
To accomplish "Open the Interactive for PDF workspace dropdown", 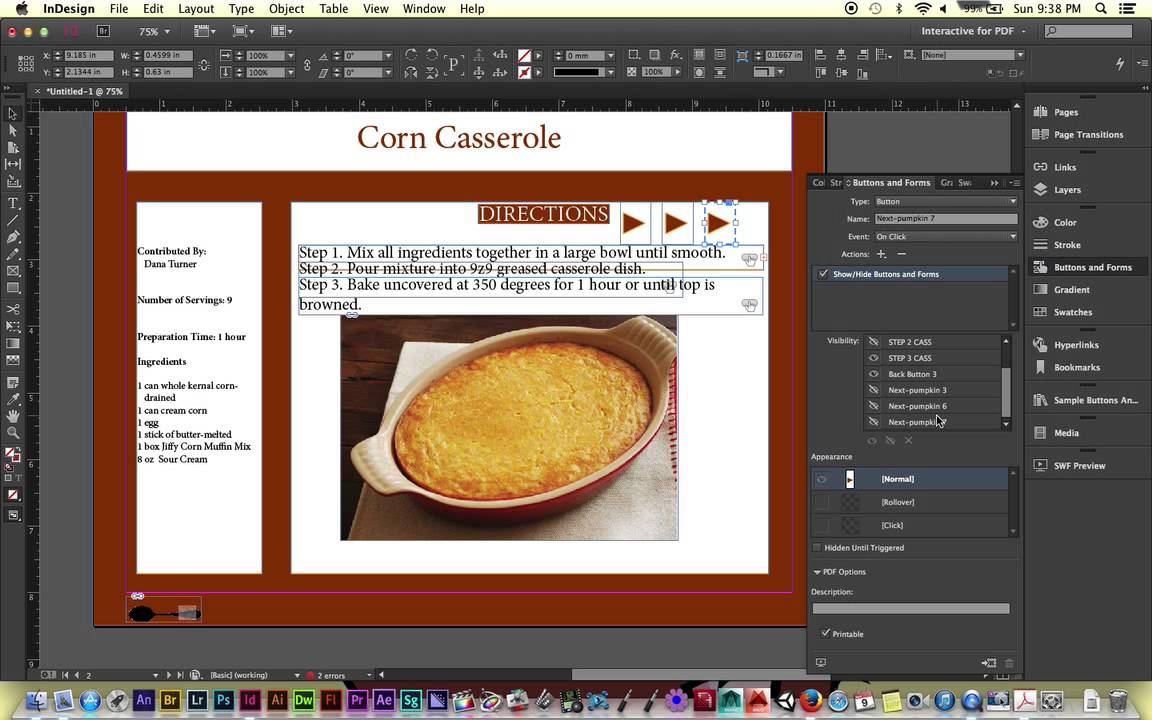I will pos(972,31).
